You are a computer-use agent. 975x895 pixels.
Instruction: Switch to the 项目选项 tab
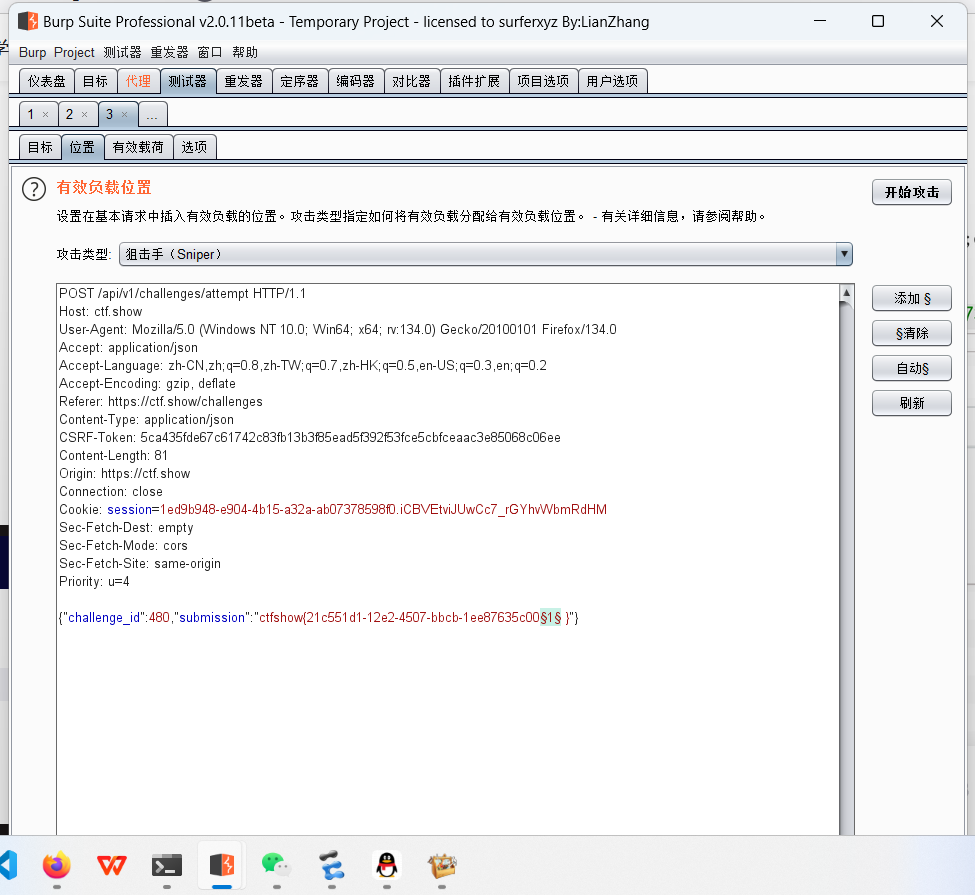coord(543,81)
